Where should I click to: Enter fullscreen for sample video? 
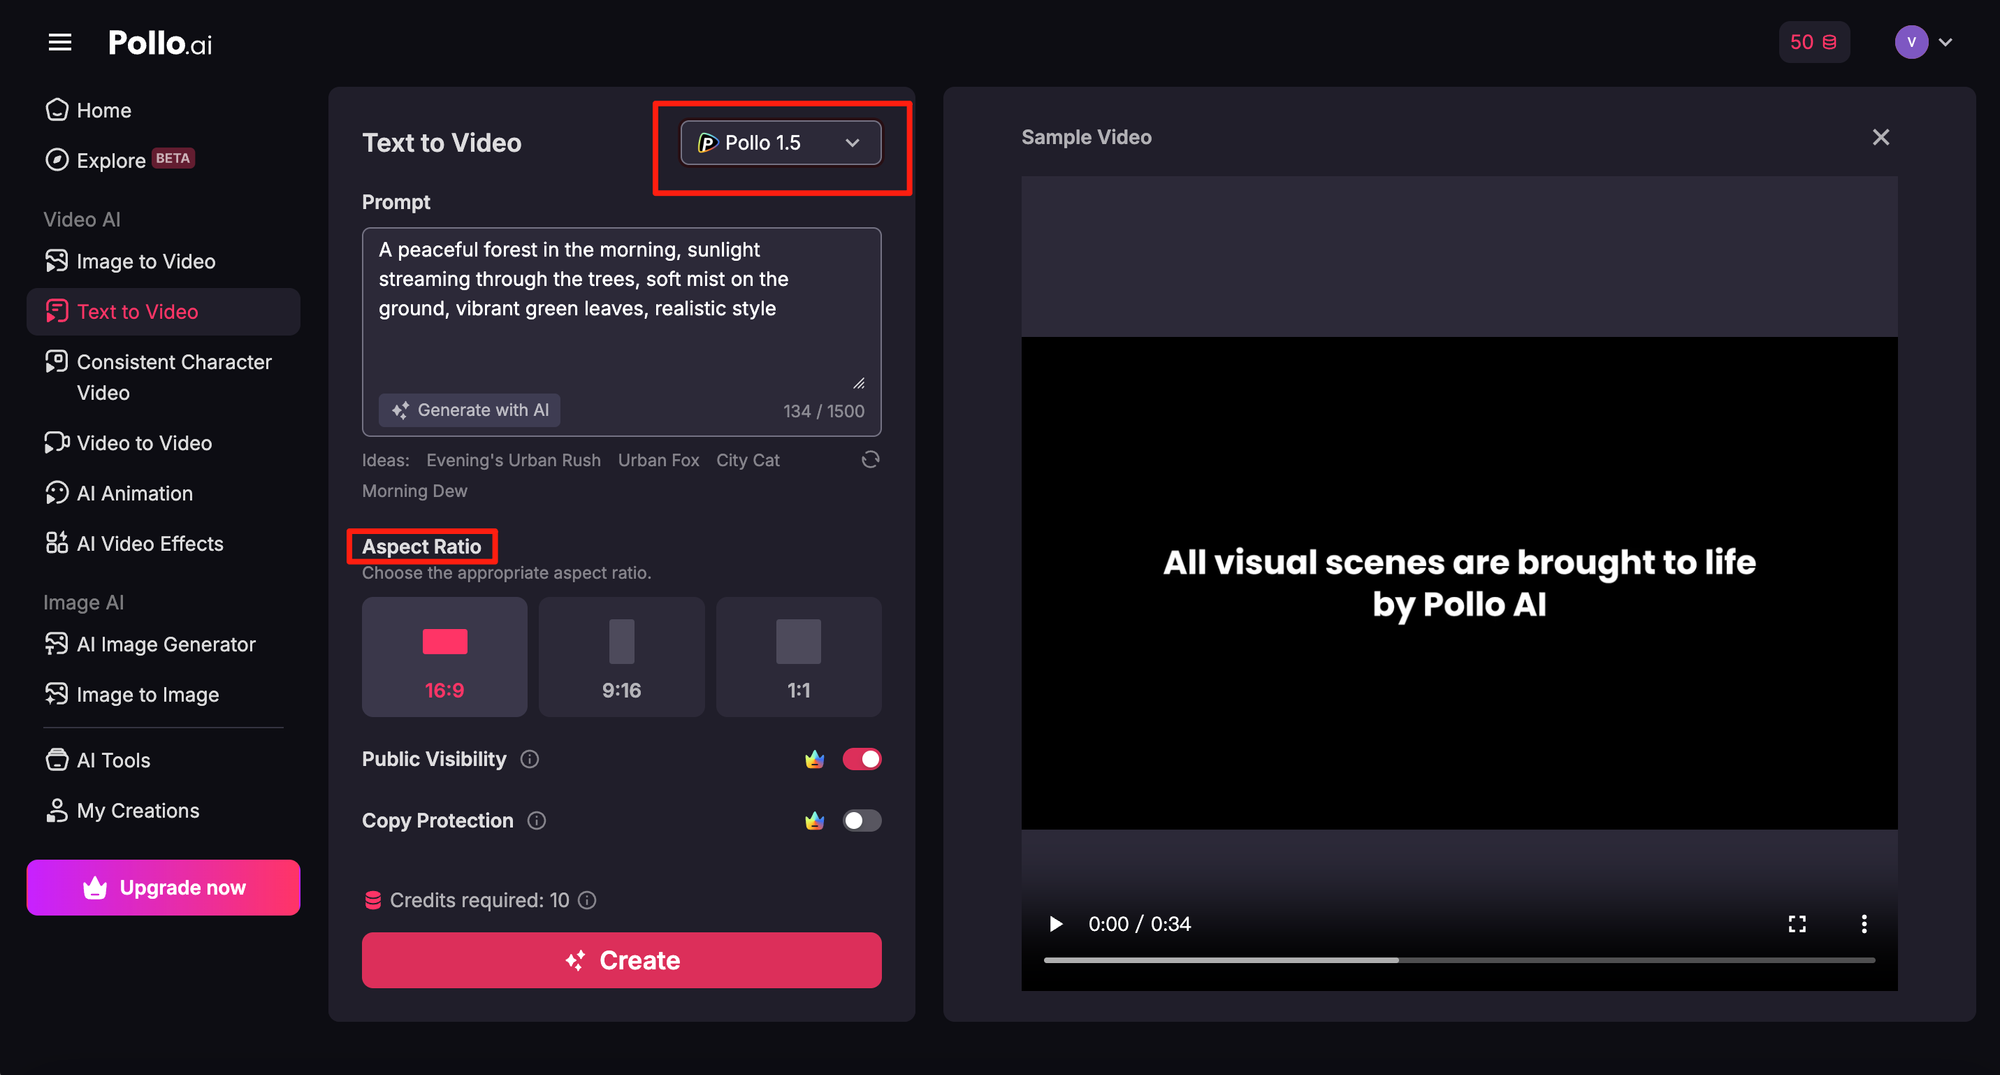click(x=1797, y=924)
